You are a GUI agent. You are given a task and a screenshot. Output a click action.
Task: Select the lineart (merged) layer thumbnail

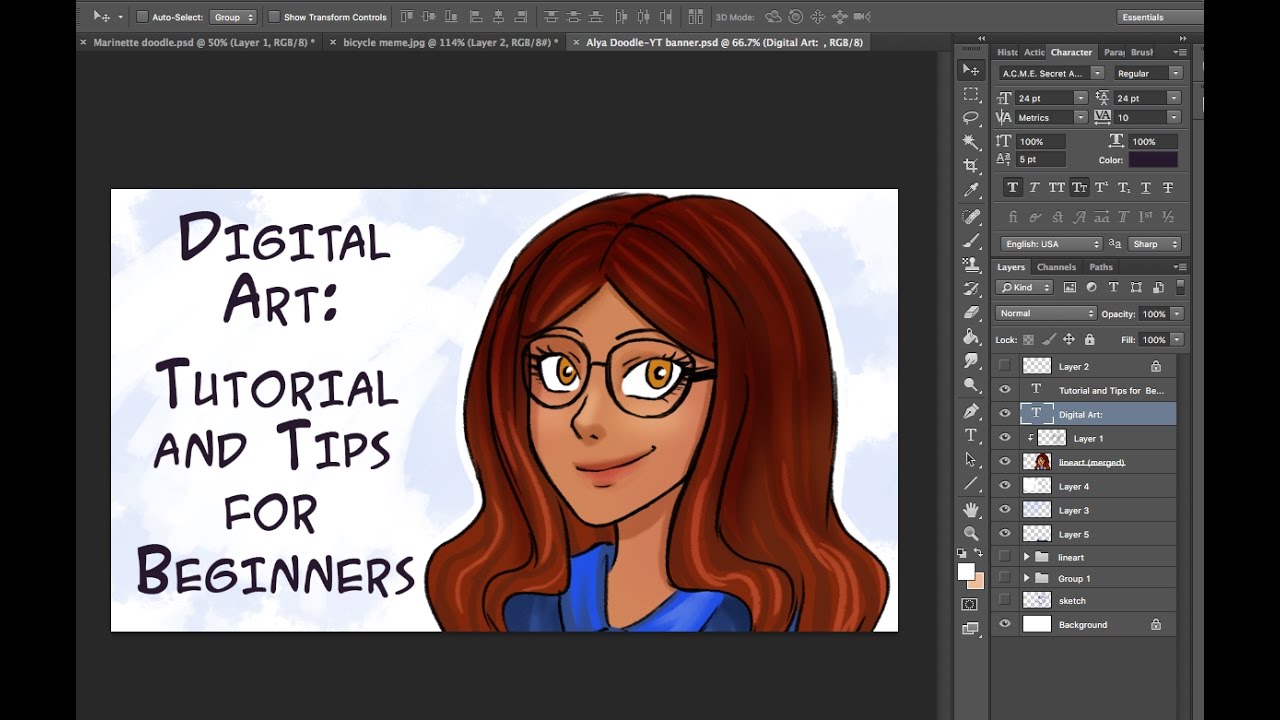click(x=1037, y=462)
